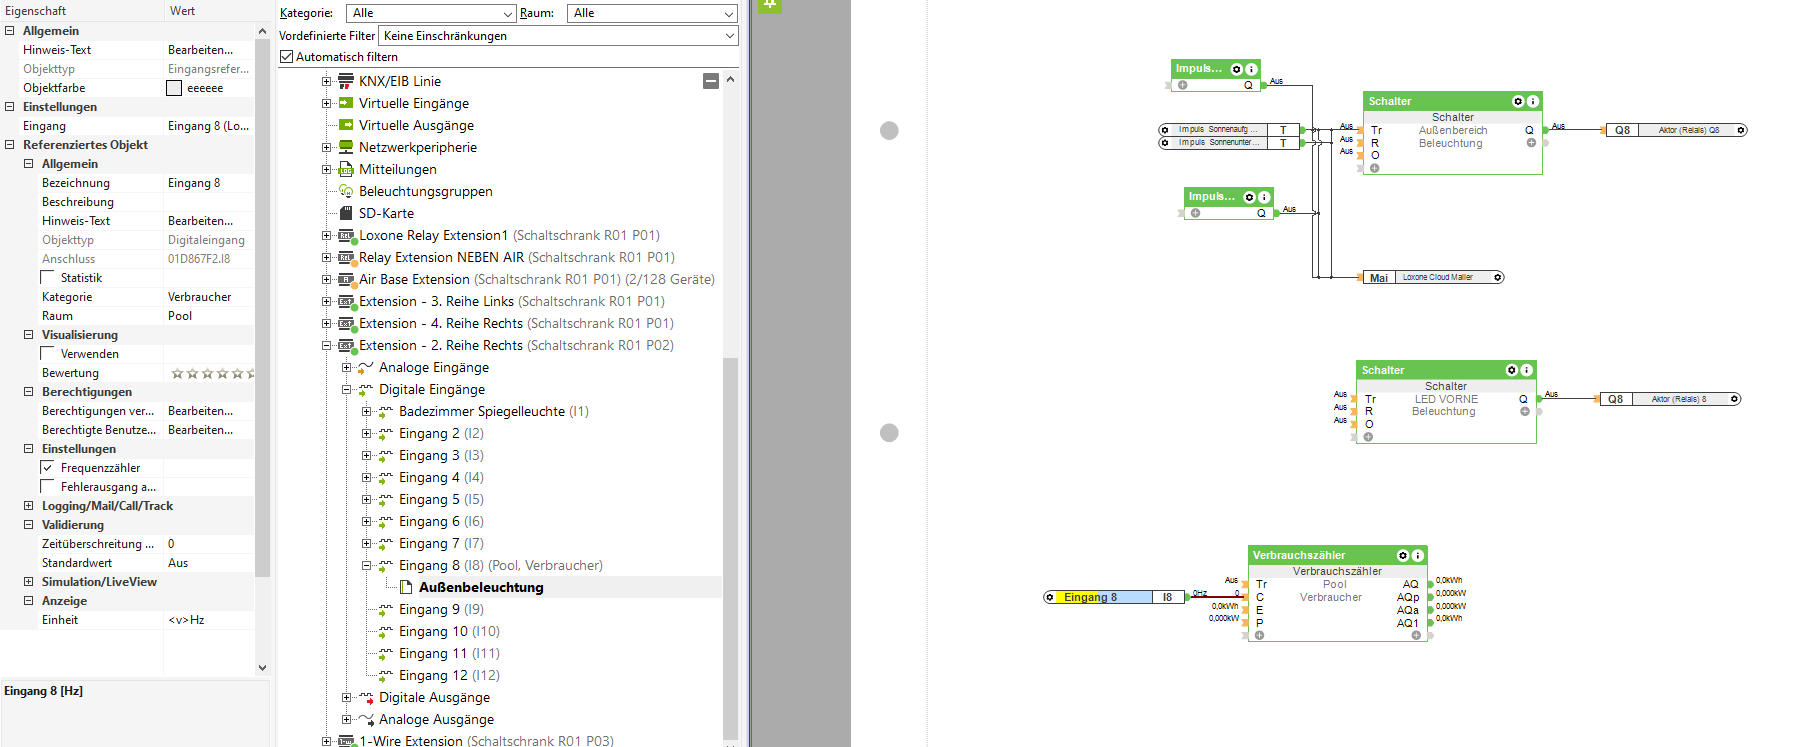Collapse Extension 2. Reihe Rechts node
The image size is (1818, 747).
point(326,345)
